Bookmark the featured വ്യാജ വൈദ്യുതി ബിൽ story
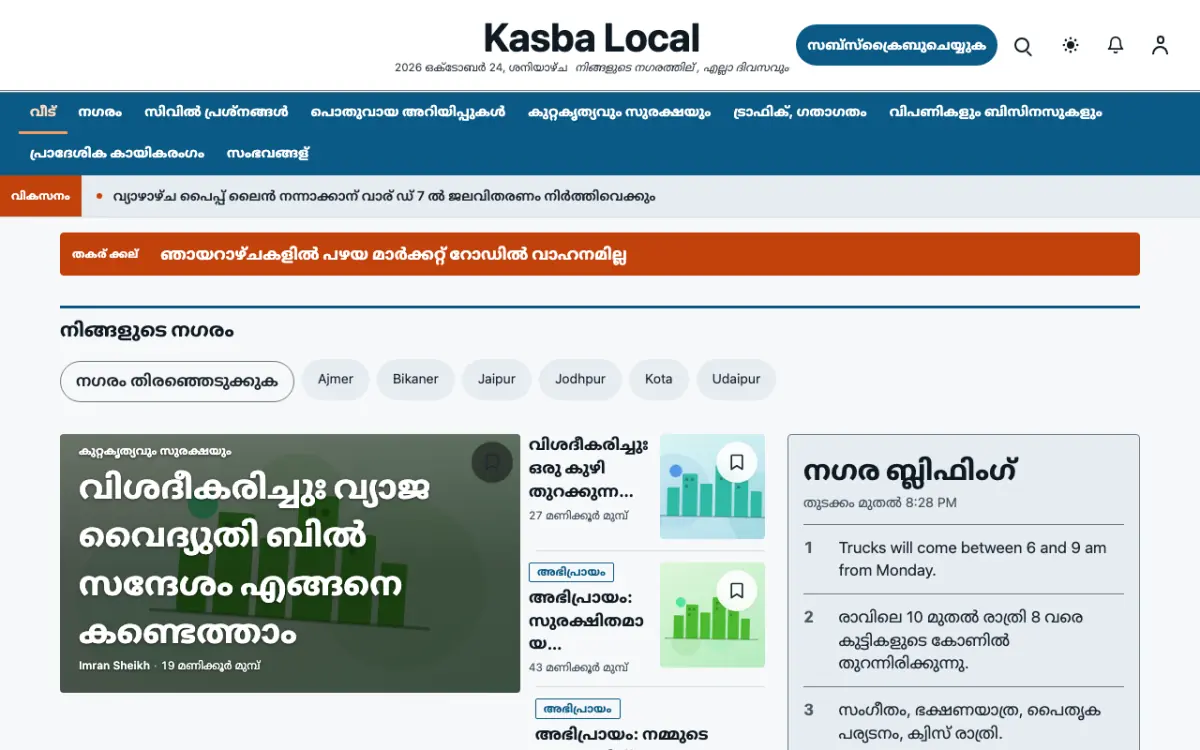 (x=492, y=462)
